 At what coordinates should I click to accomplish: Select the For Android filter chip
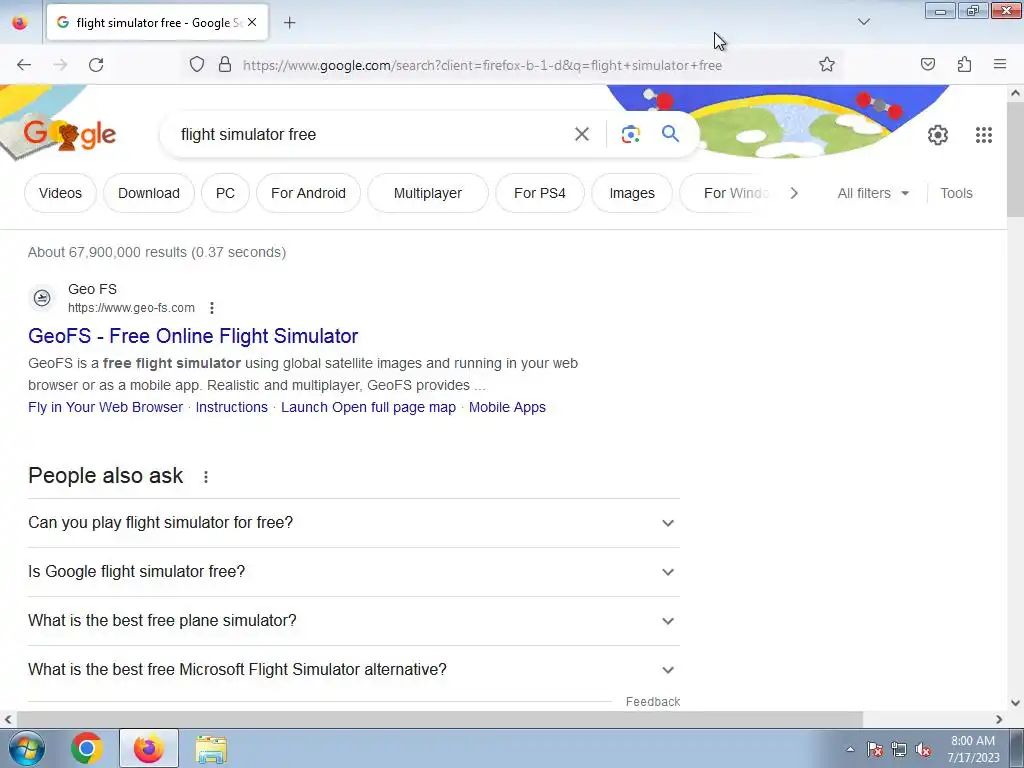308,193
